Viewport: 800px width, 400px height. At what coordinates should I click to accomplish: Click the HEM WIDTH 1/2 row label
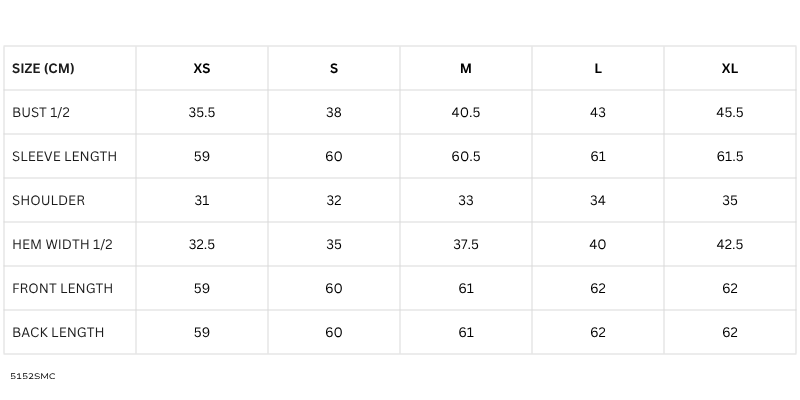point(62,245)
